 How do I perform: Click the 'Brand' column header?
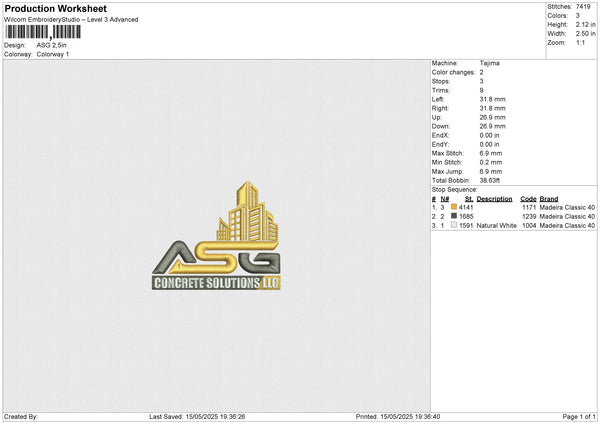[549, 199]
